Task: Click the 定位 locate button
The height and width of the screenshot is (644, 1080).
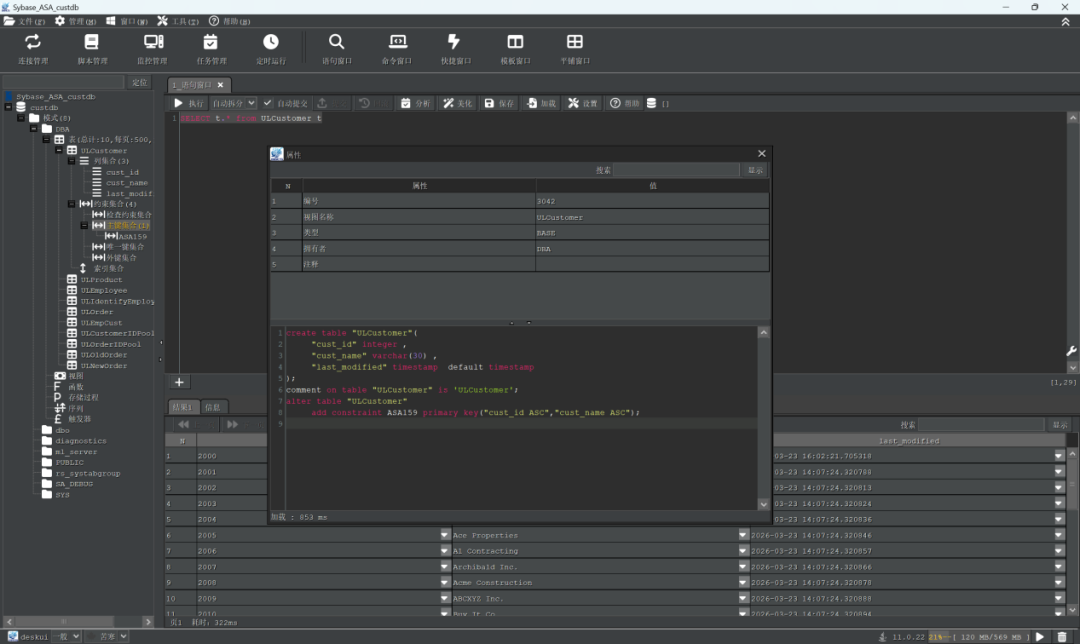Action: click(x=140, y=82)
